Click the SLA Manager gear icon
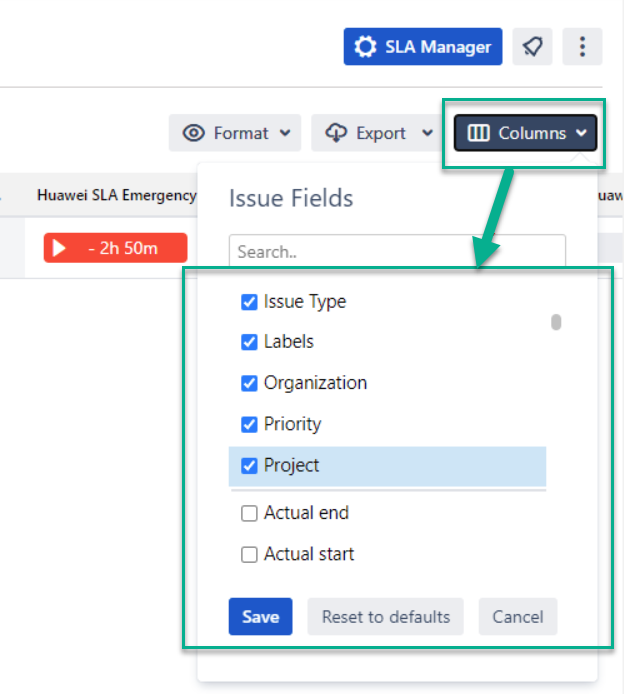The height and width of the screenshot is (695, 624). (366, 47)
